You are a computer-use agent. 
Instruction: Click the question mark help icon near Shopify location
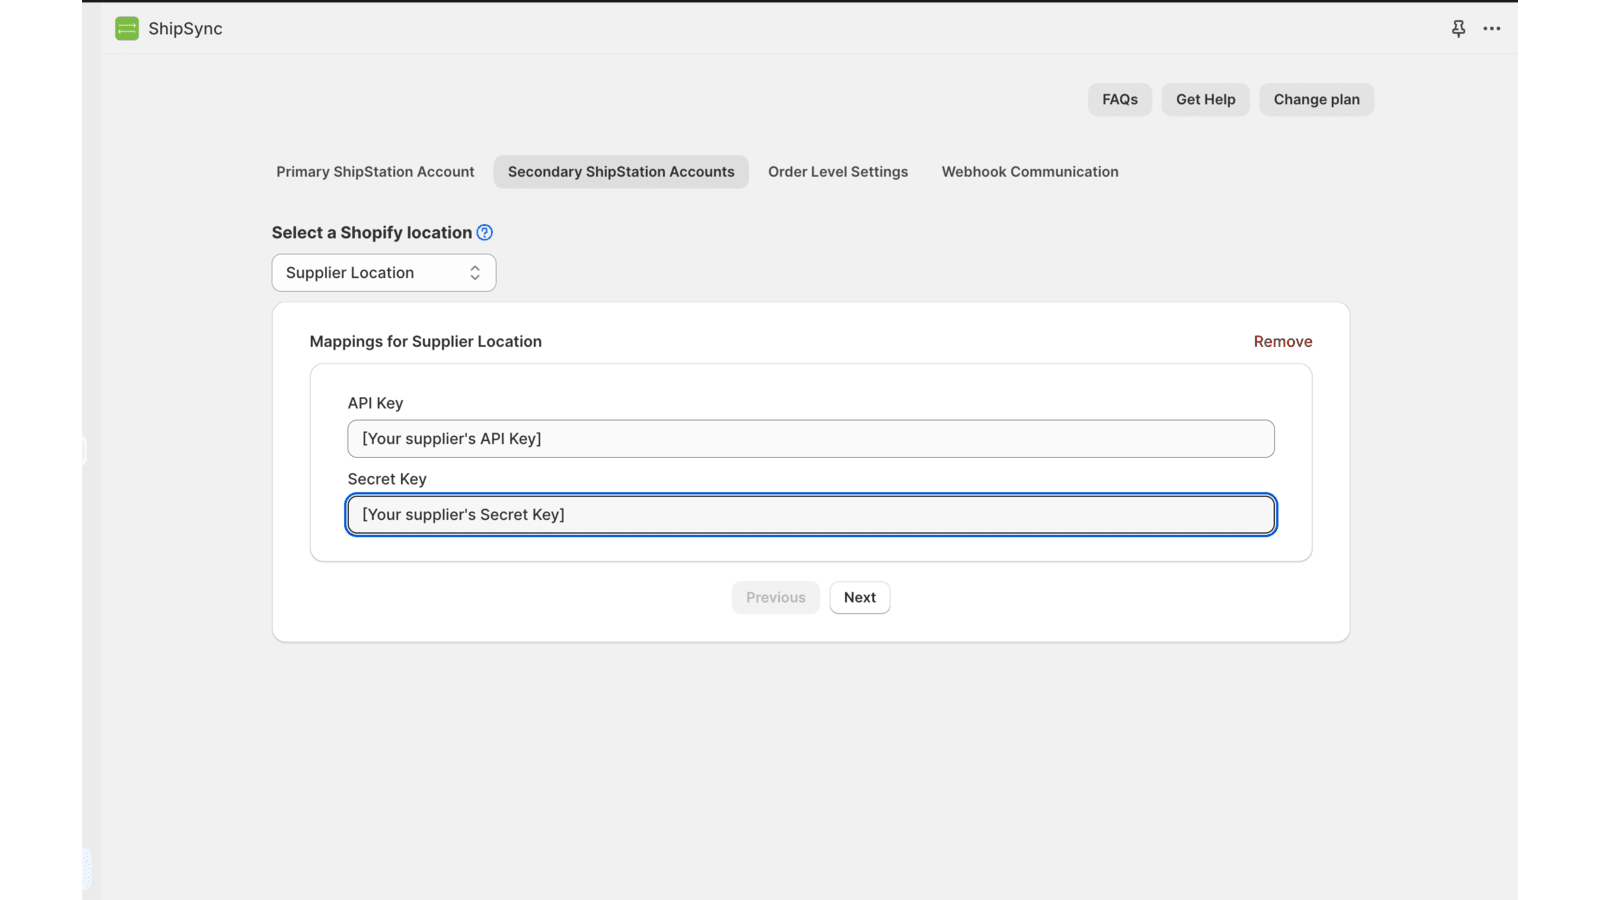click(483, 232)
